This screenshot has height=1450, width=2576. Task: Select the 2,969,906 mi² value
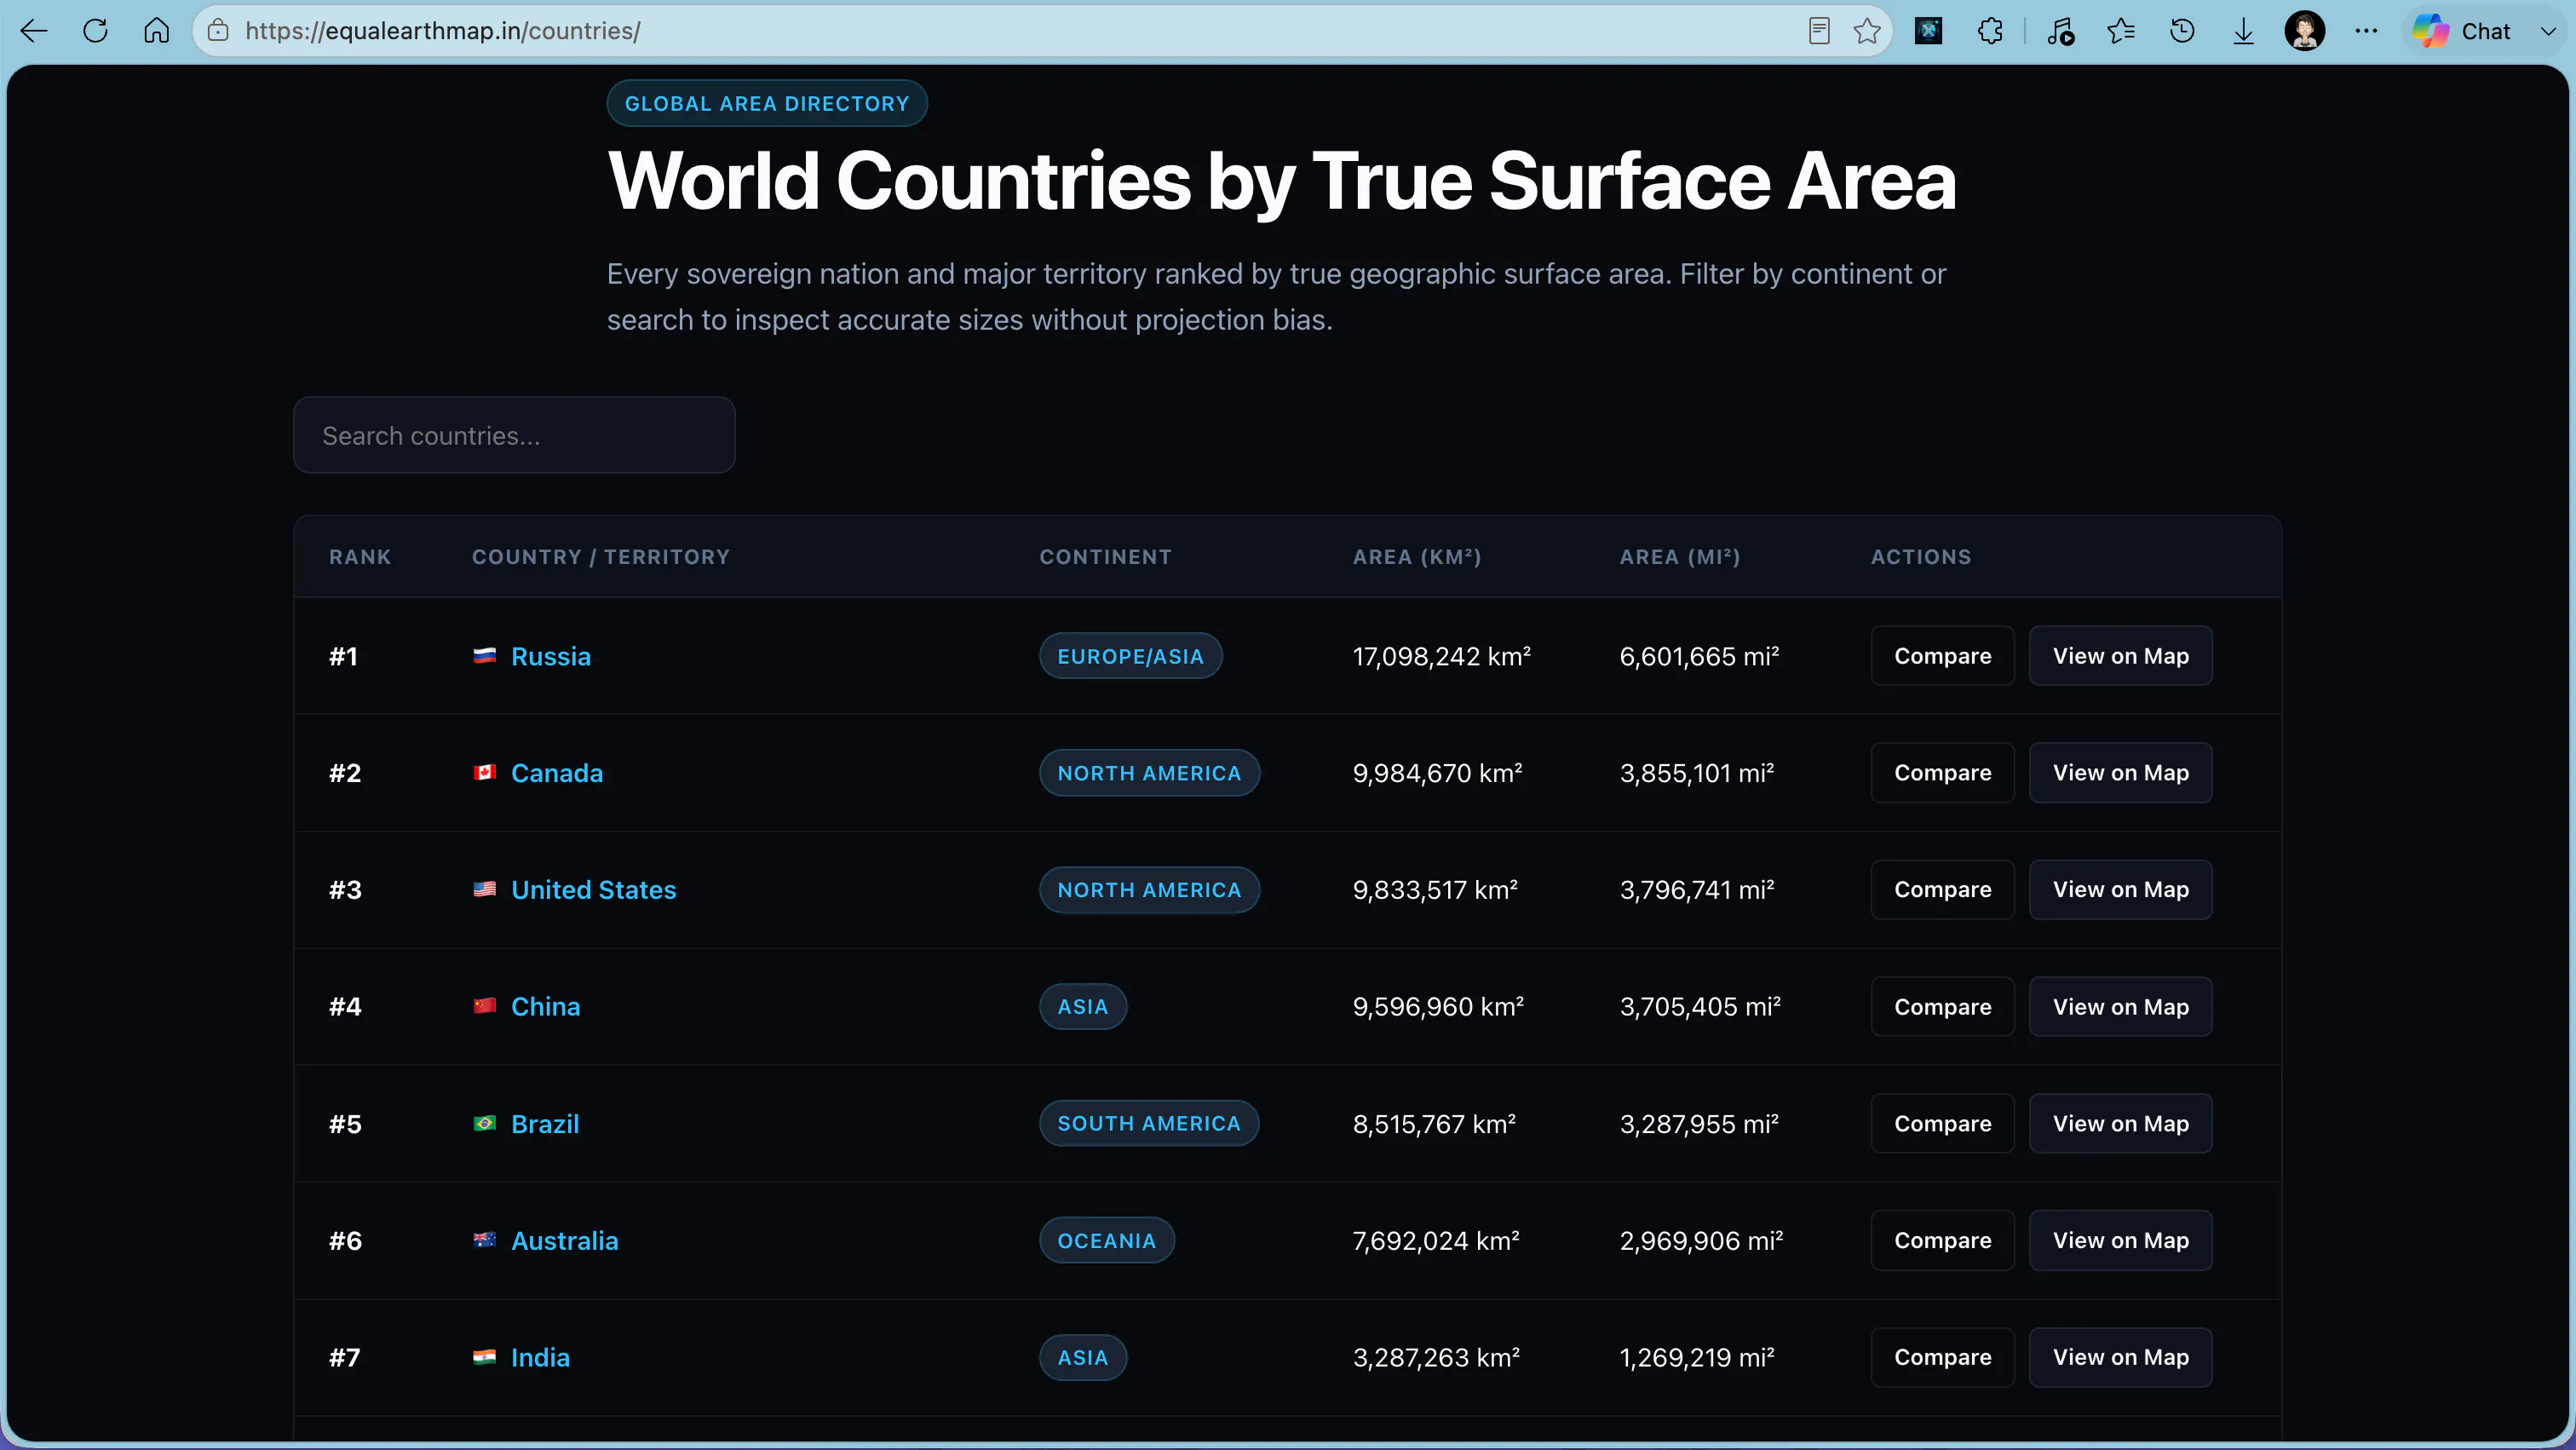coord(1701,1241)
